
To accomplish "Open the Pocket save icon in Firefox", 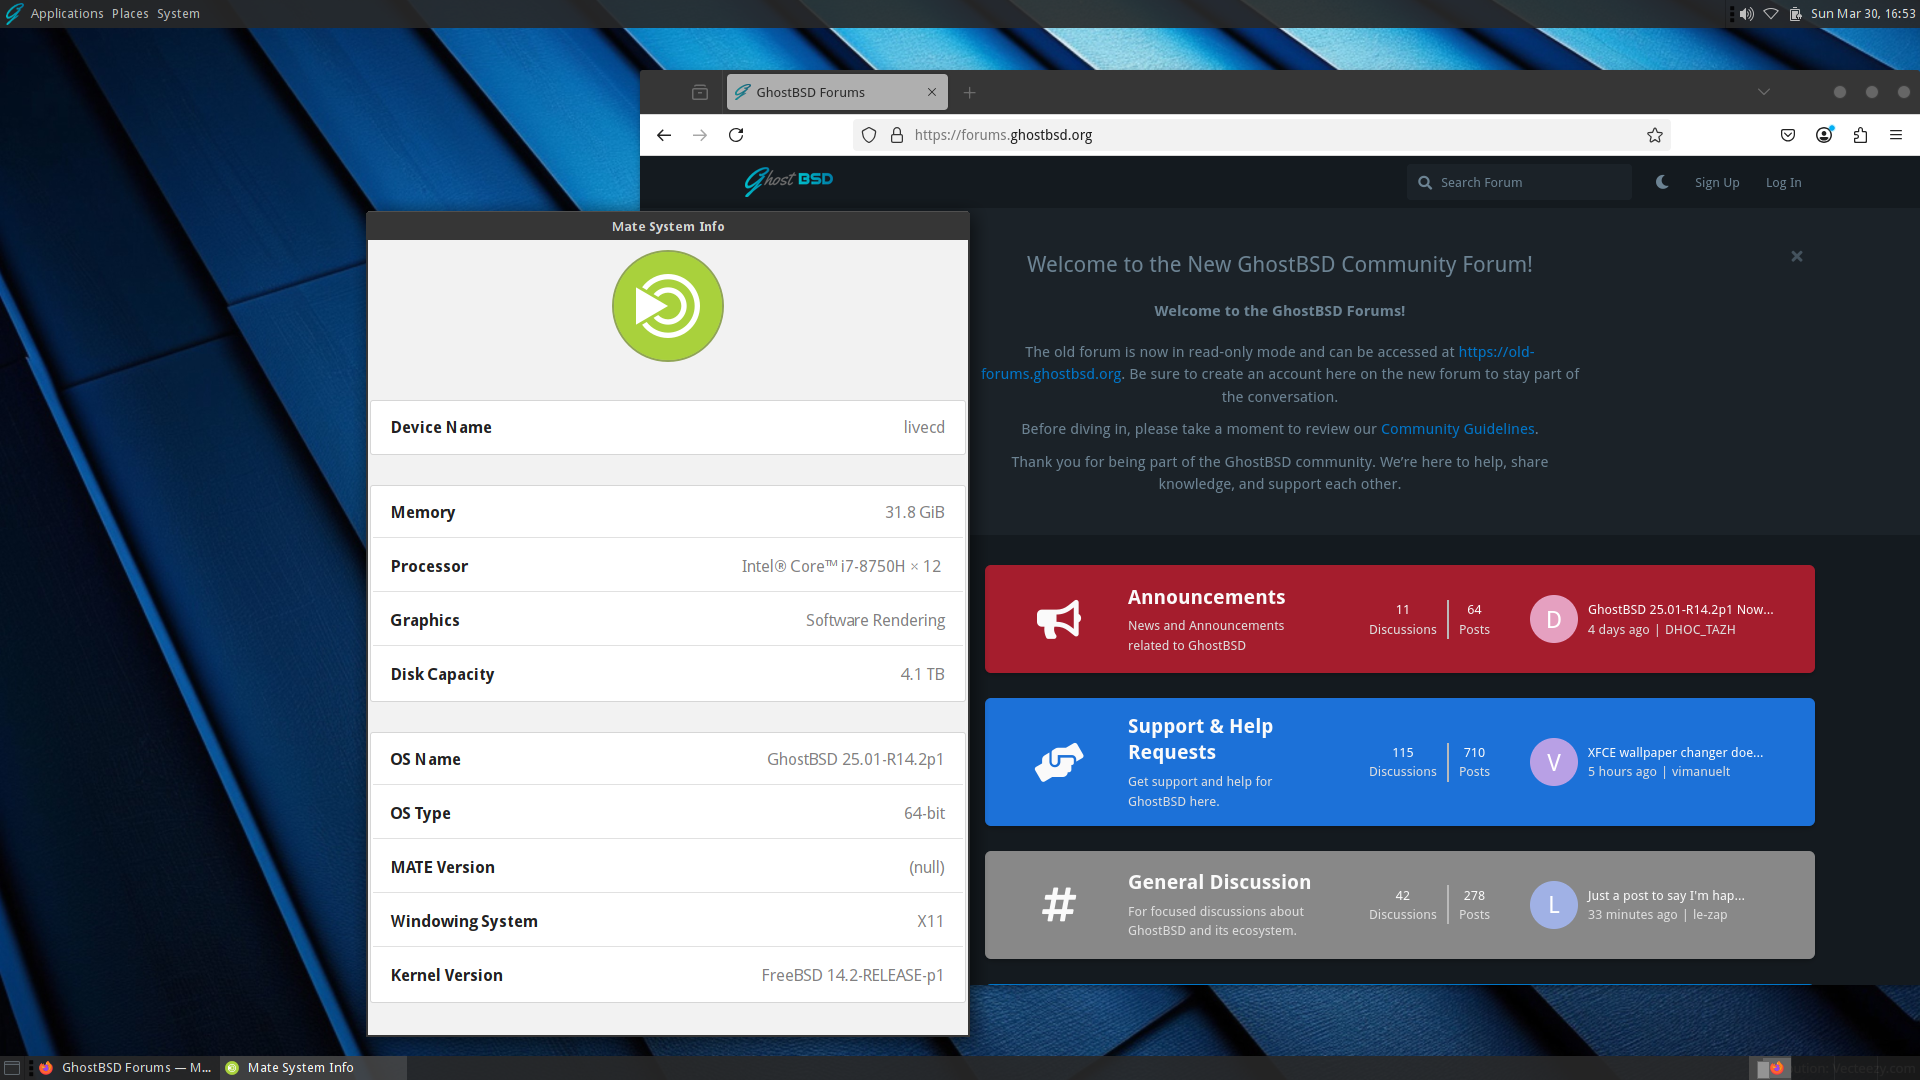I will pyautogui.click(x=1788, y=135).
